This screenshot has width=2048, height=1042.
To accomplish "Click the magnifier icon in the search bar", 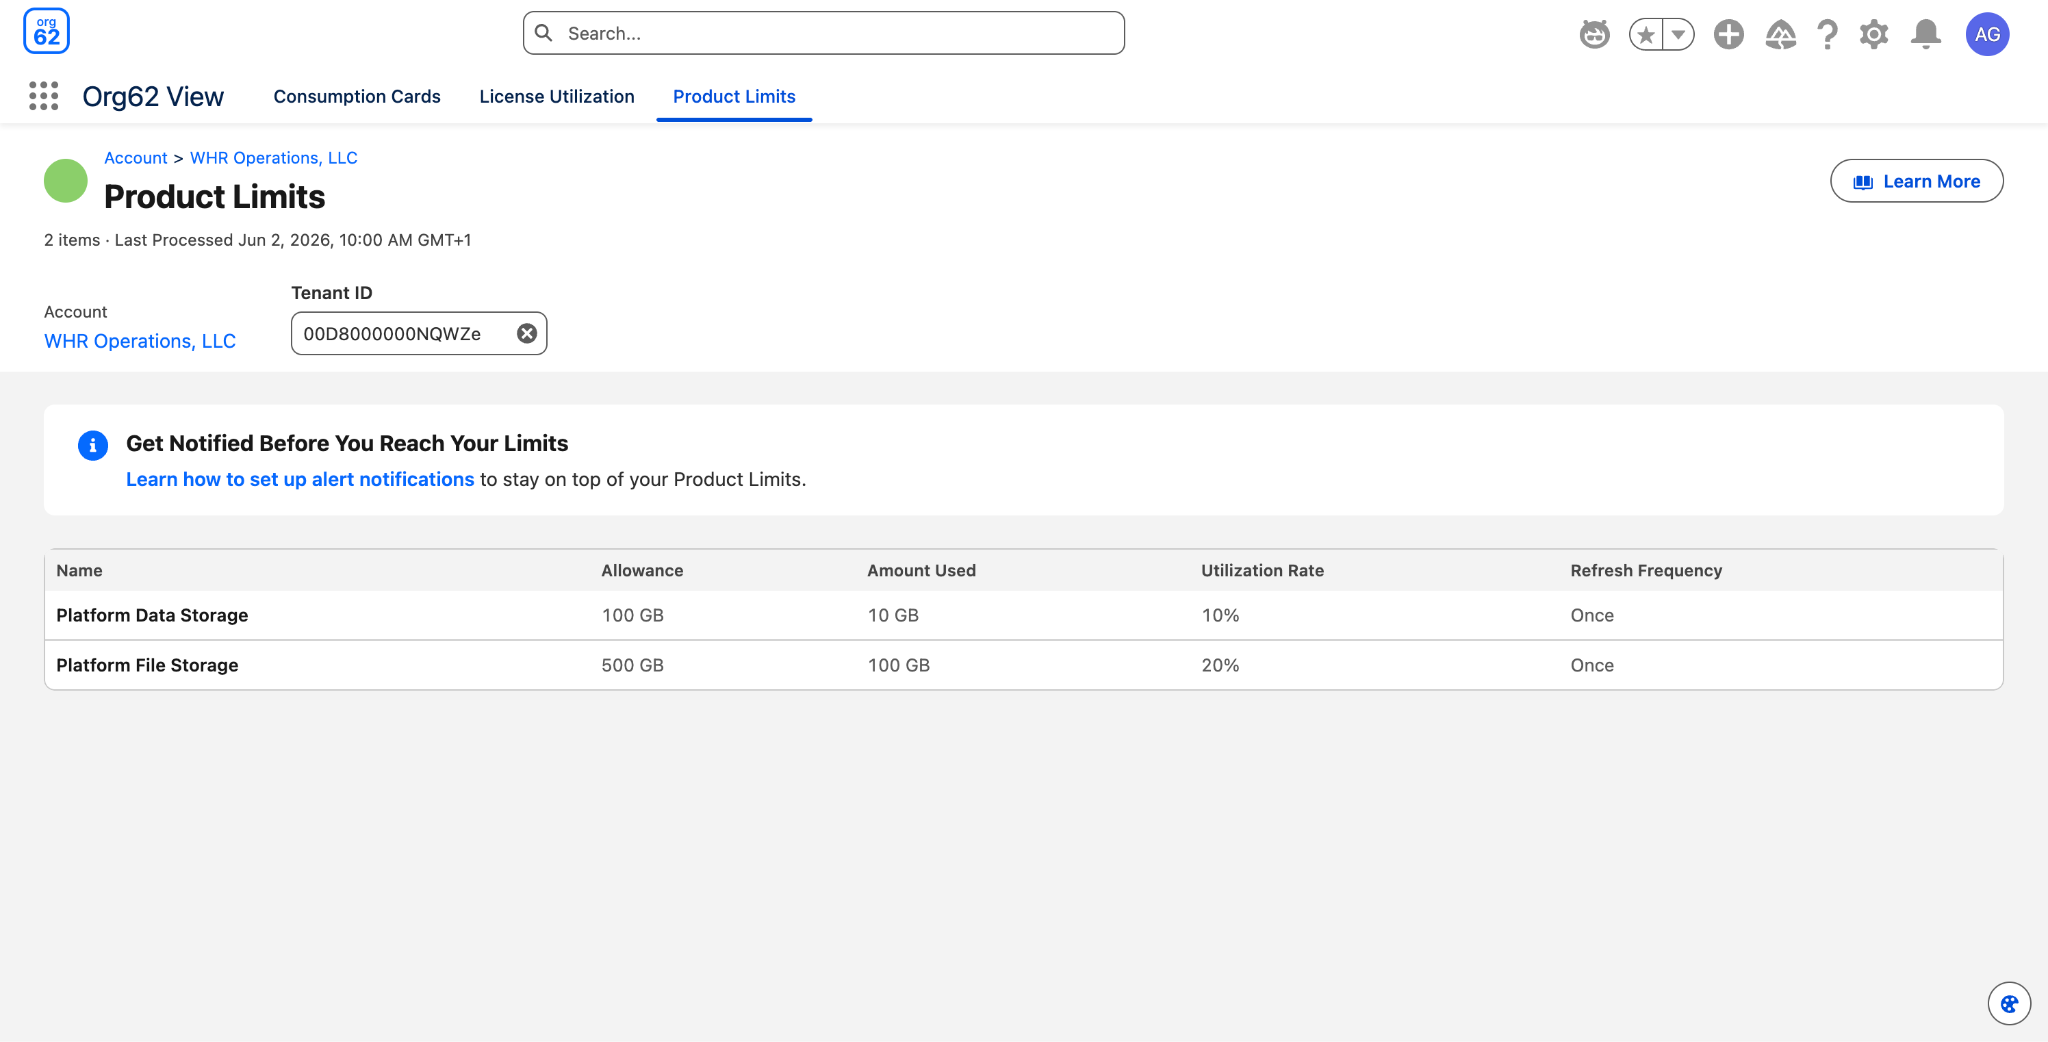I will pos(544,33).
